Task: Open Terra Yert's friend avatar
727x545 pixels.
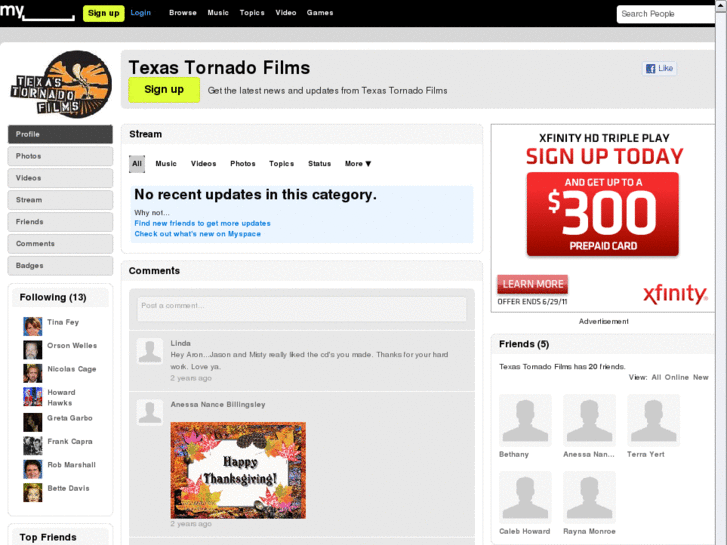Action: [653, 420]
